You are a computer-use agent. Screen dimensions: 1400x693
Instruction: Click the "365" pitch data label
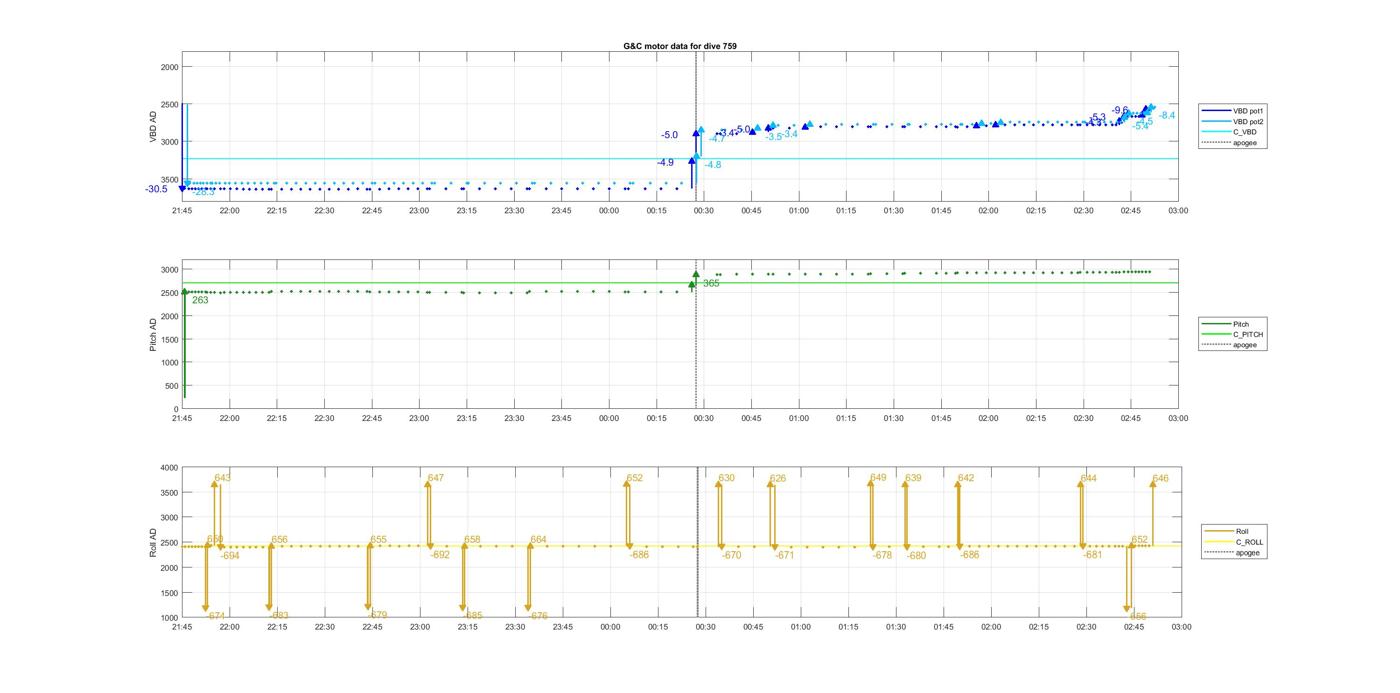711,283
